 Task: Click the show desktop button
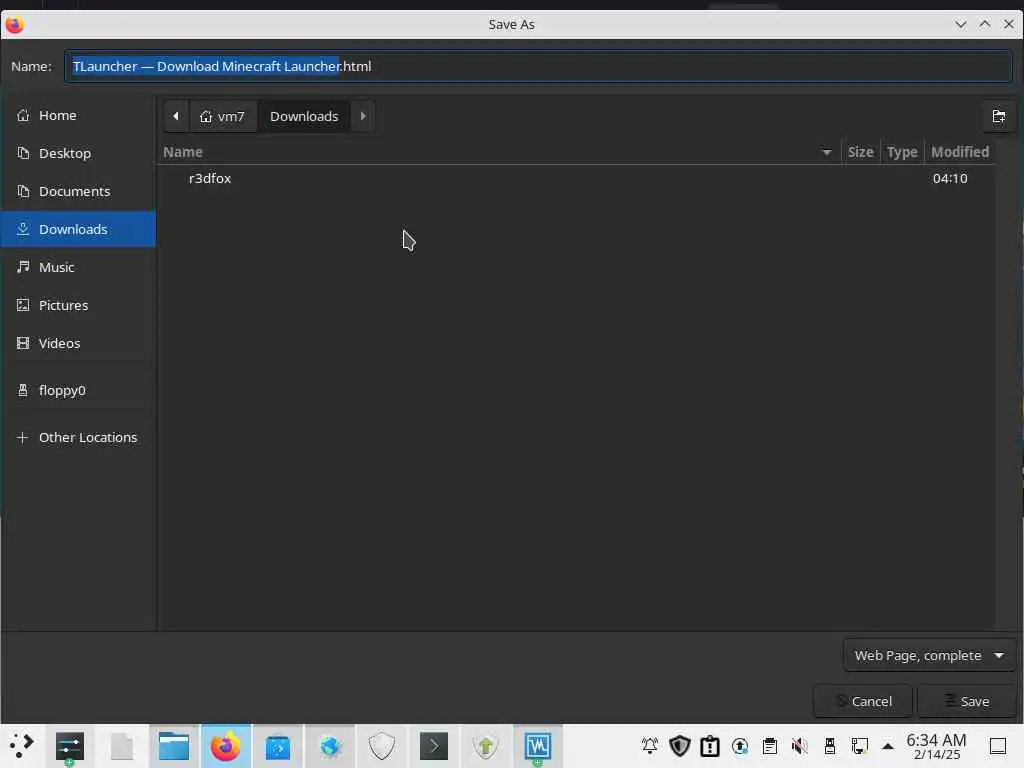pos(998,746)
